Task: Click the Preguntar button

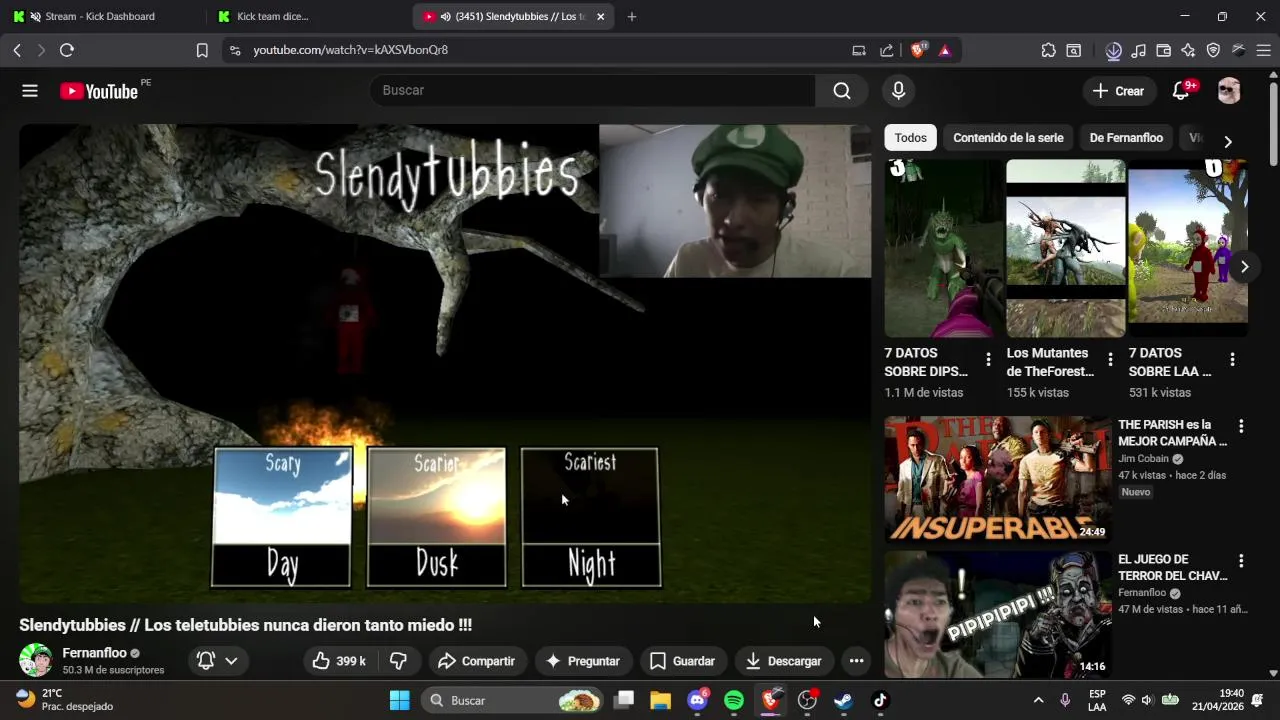Action: [582, 661]
